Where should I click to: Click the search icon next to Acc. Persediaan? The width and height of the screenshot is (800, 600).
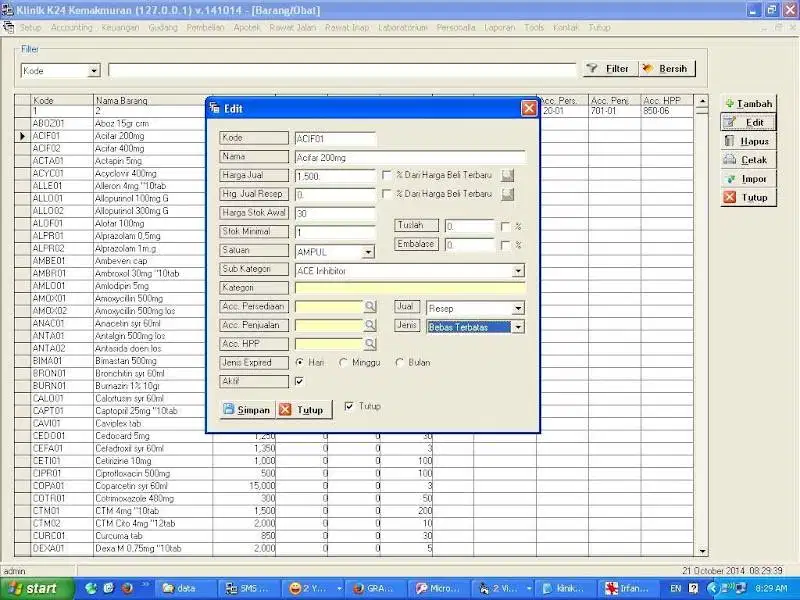pyautogui.click(x=370, y=306)
